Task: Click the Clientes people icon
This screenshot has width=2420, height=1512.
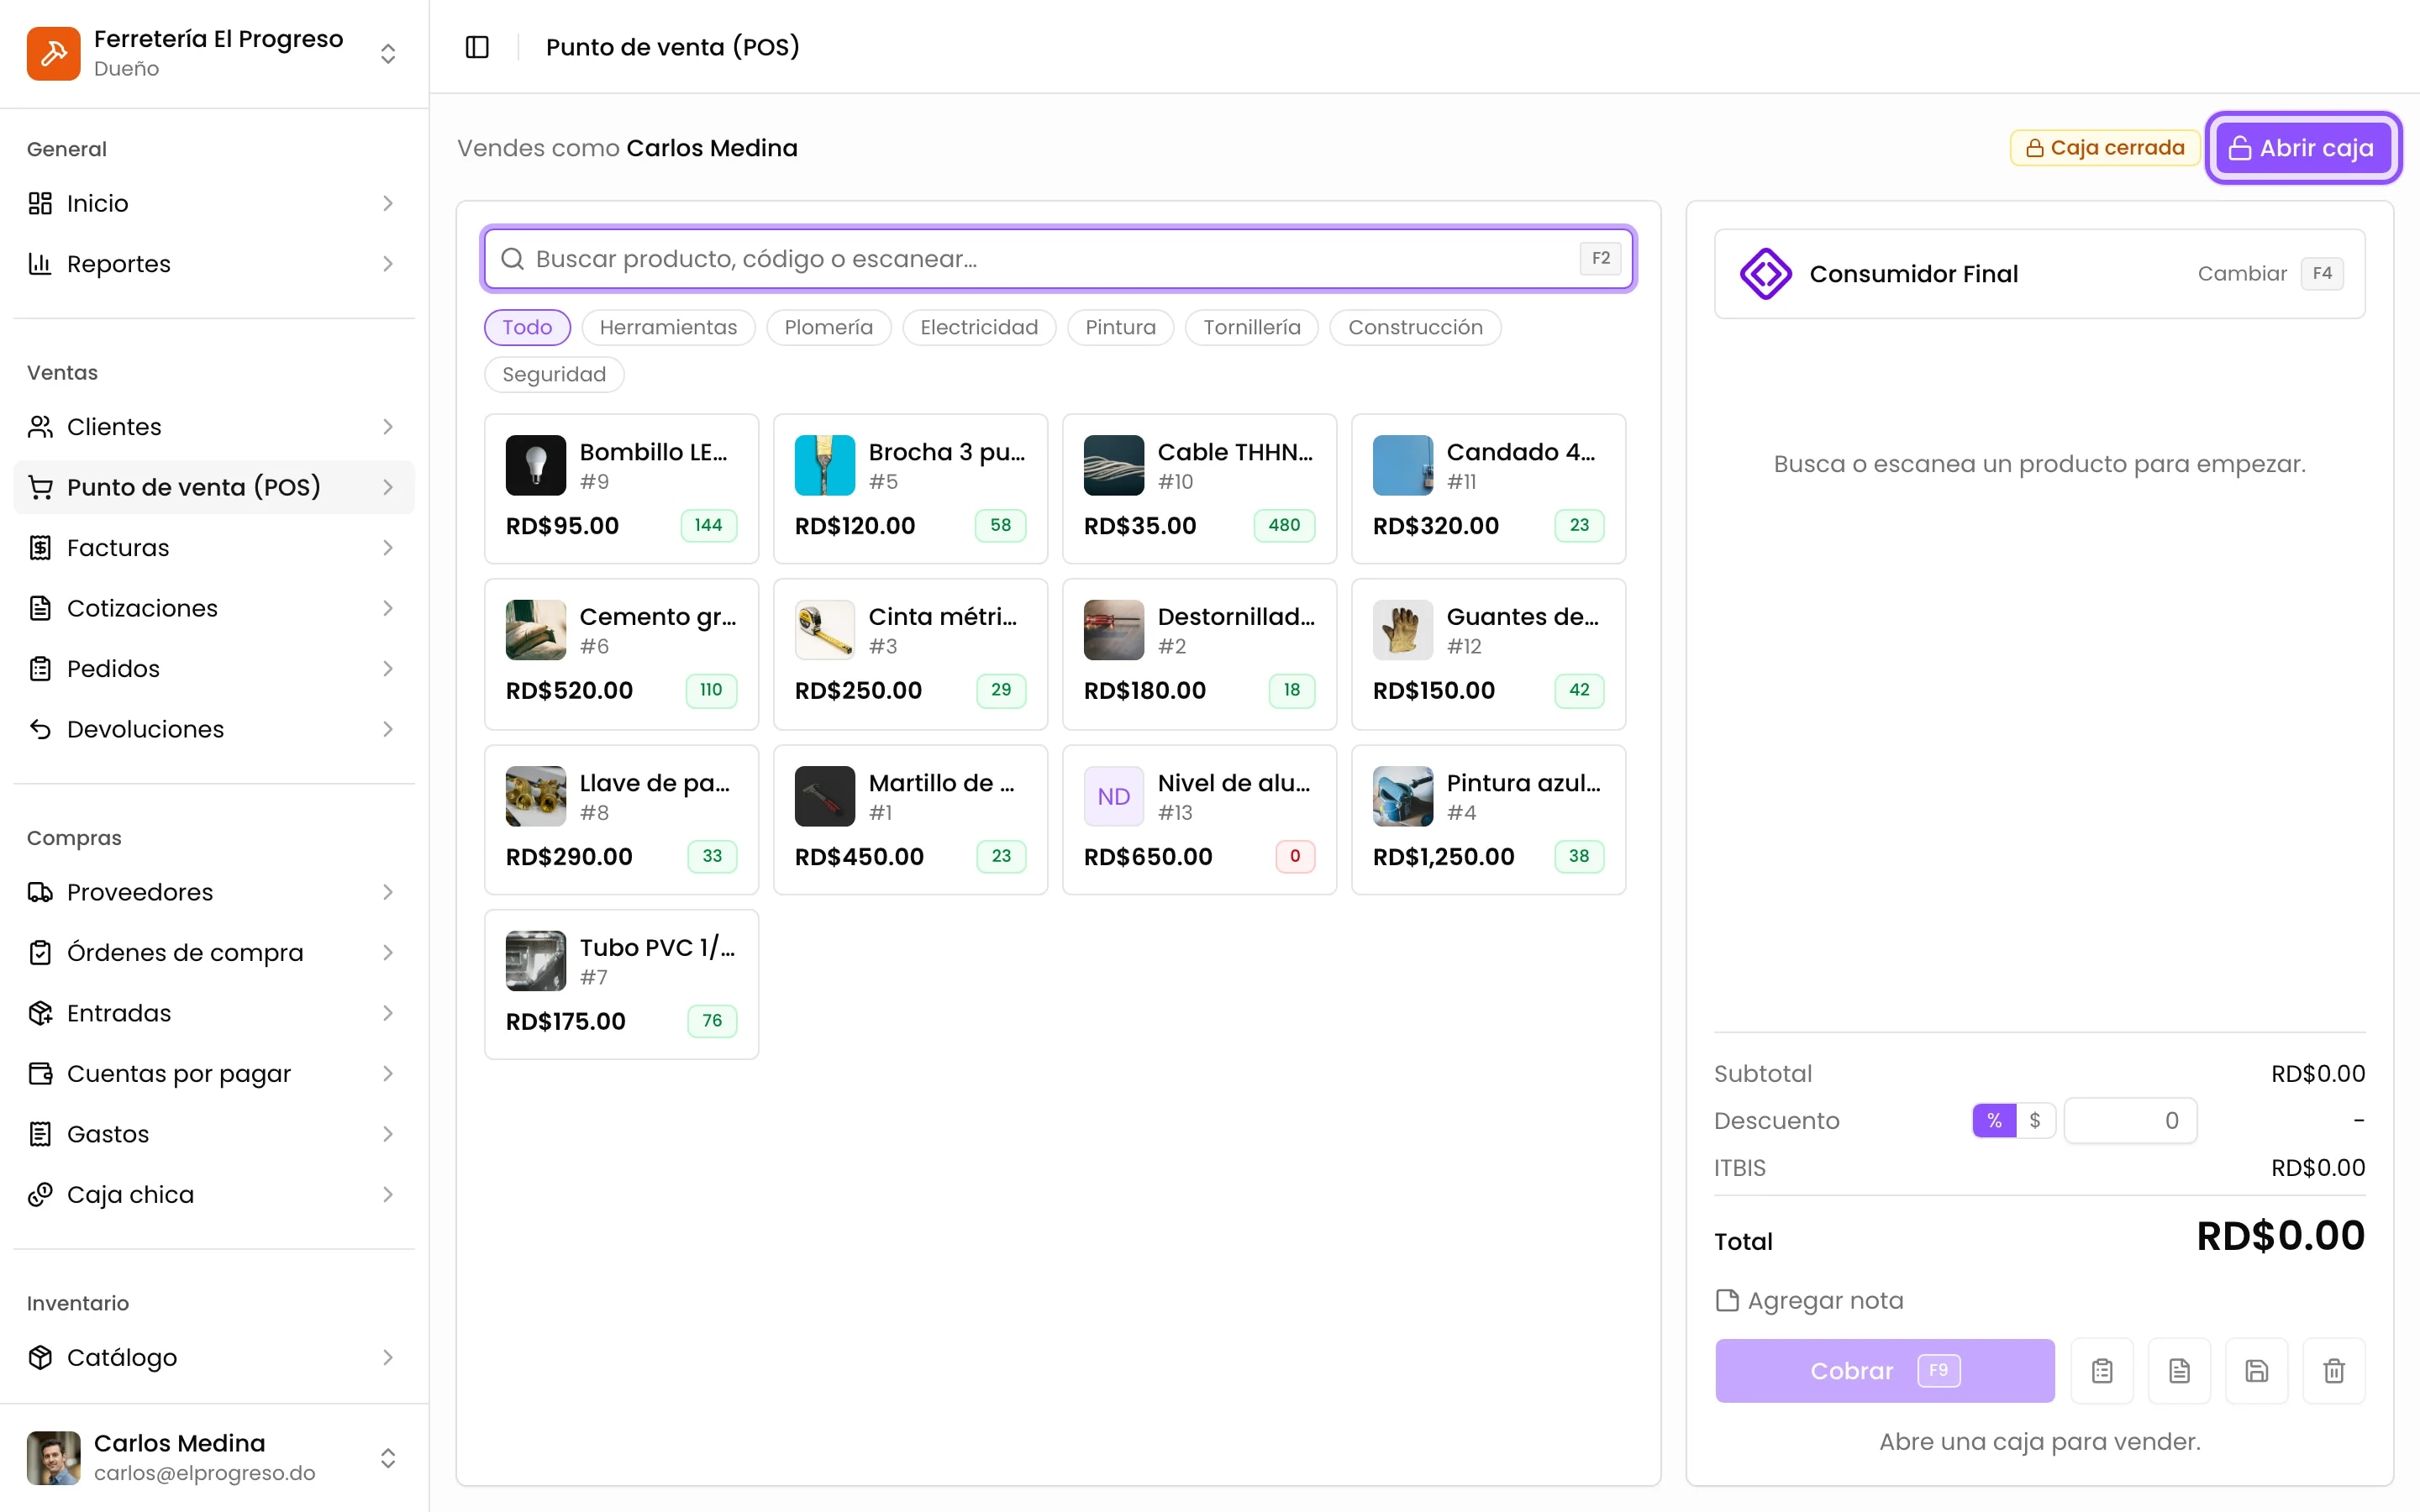Action: click(x=40, y=427)
